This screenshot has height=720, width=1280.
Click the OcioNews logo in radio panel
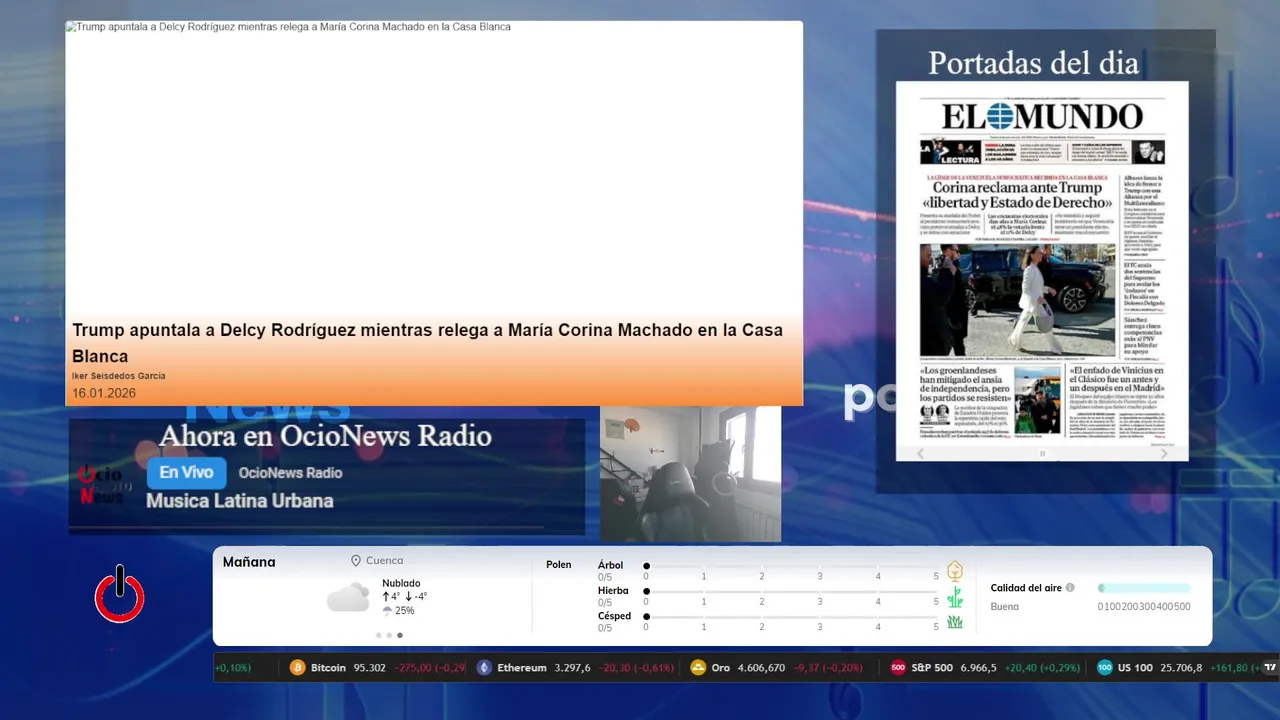point(102,484)
